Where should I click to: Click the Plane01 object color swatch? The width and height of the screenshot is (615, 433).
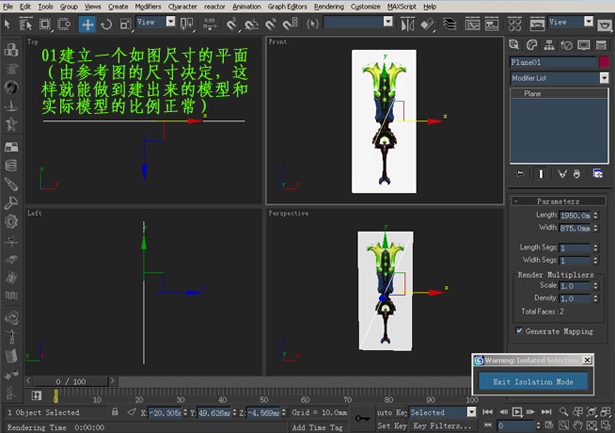pos(604,61)
